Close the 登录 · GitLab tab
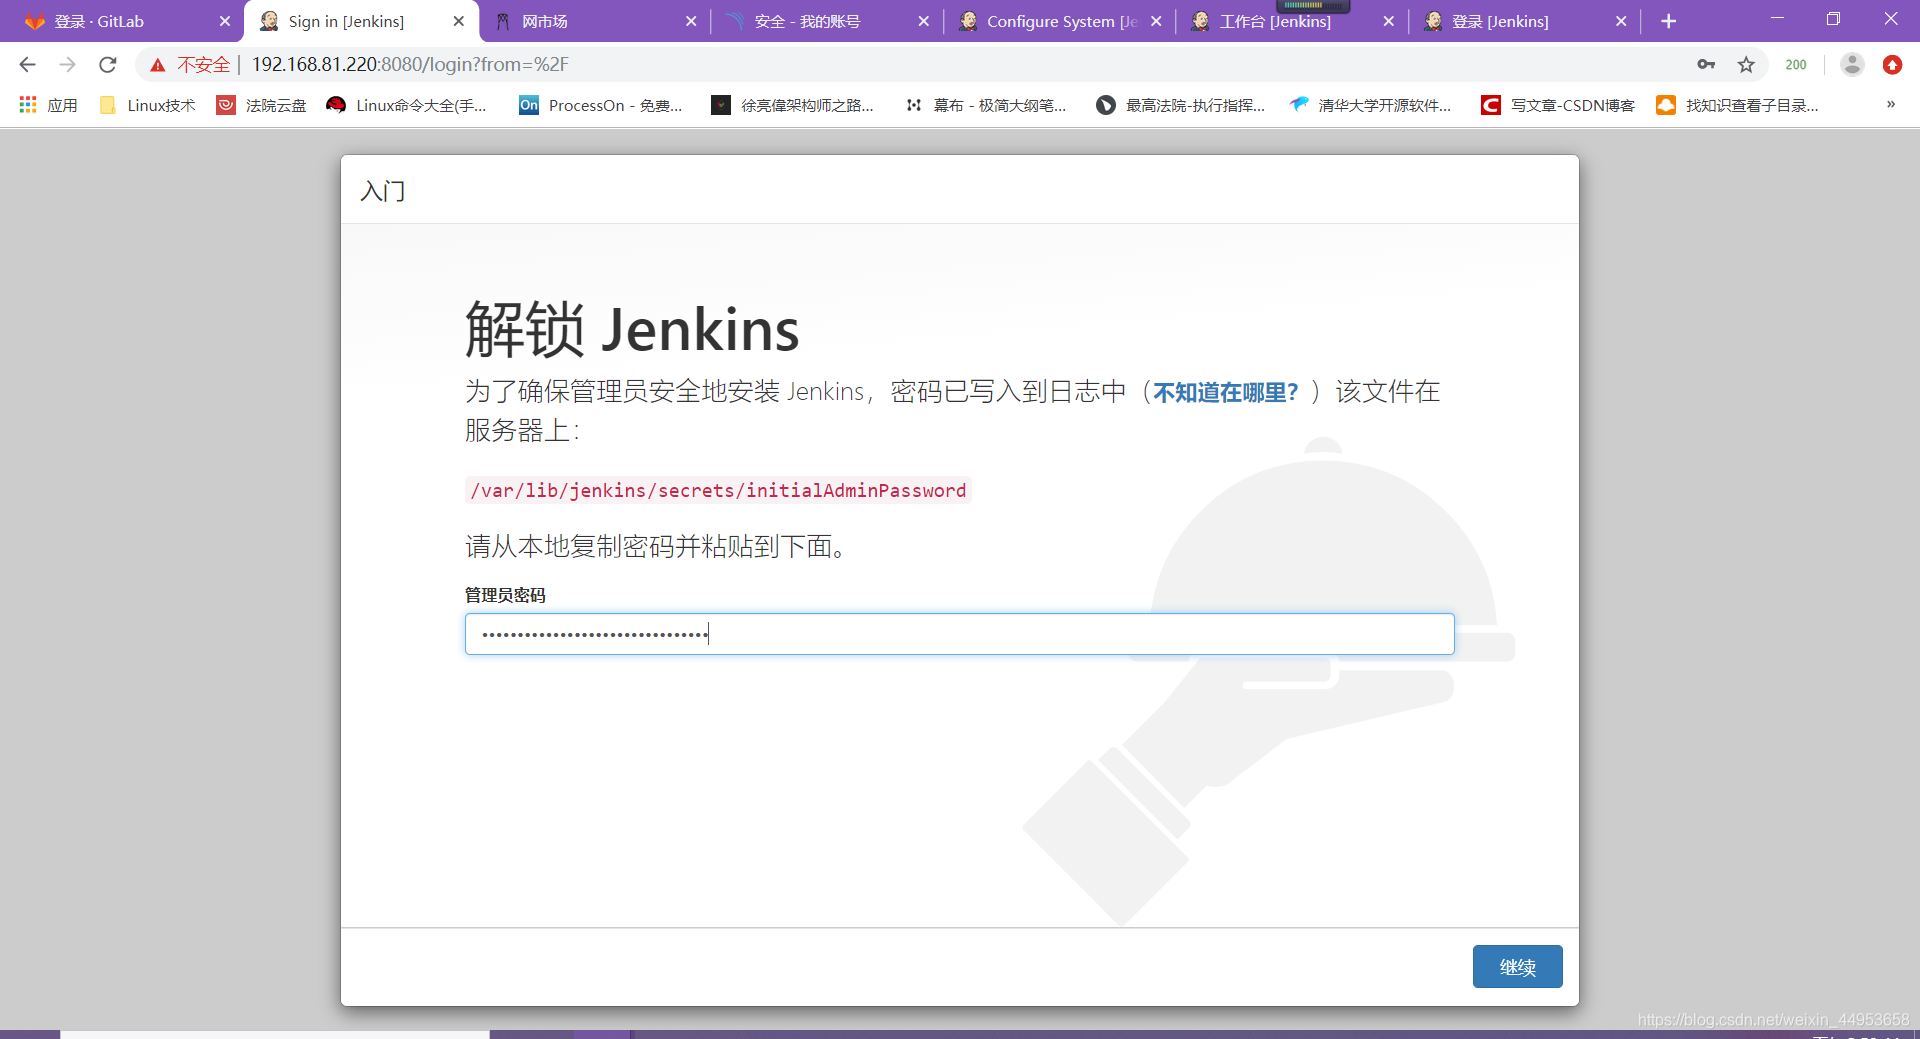This screenshot has width=1920, height=1039. pos(224,21)
